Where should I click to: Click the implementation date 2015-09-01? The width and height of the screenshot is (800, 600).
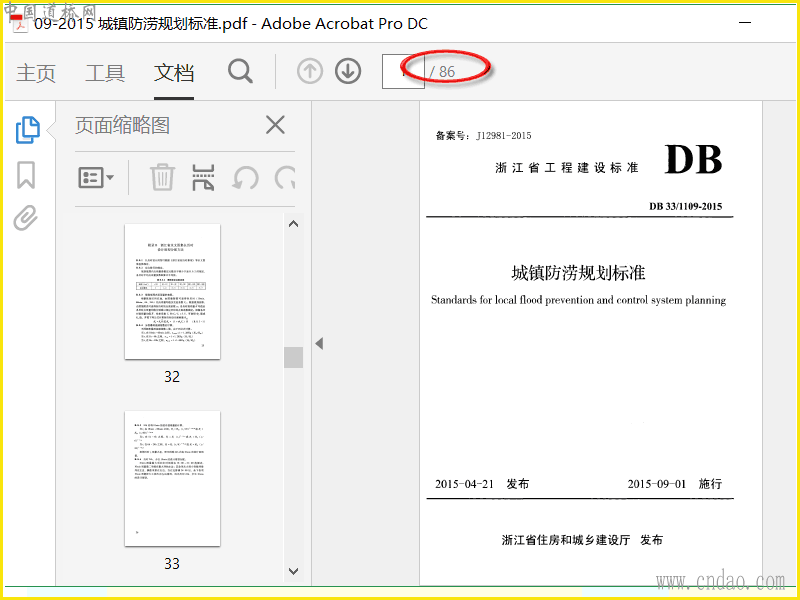pyautogui.click(x=657, y=484)
